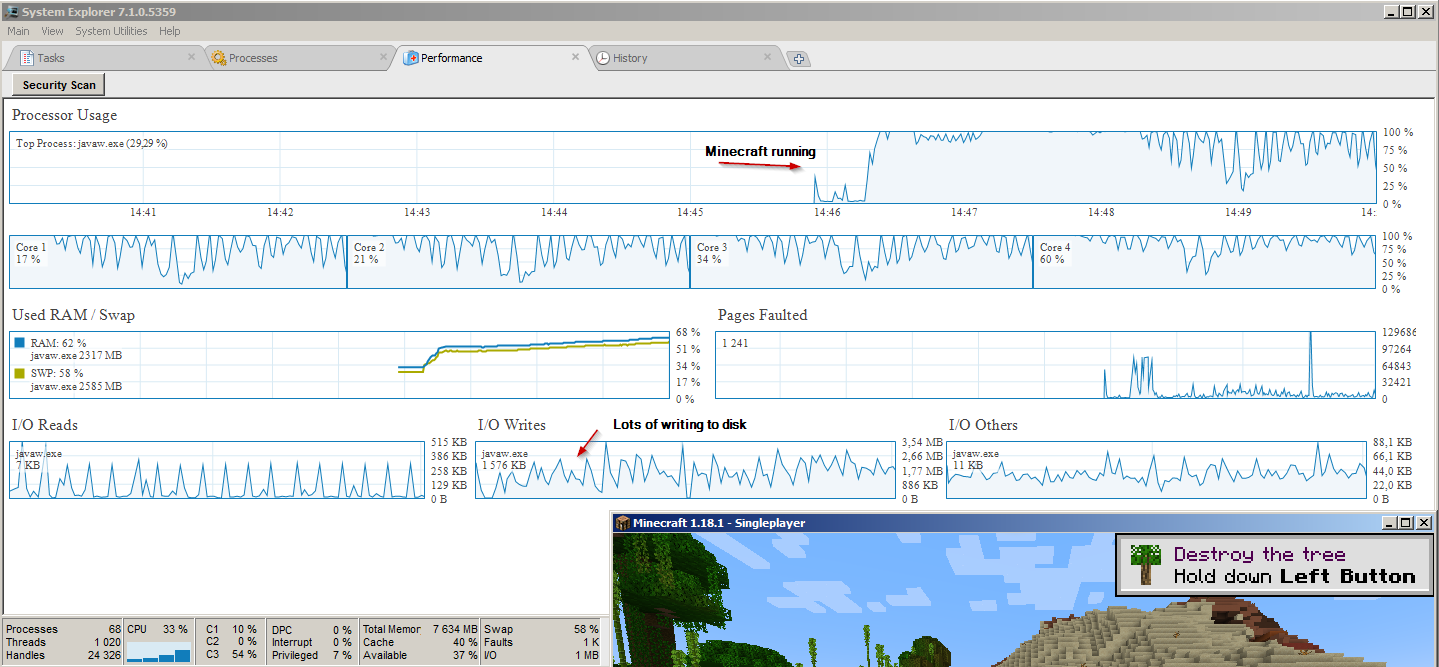Image resolution: width=1439 pixels, height=667 pixels.
Task: Add a new tab with the plus icon
Action: 798,59
